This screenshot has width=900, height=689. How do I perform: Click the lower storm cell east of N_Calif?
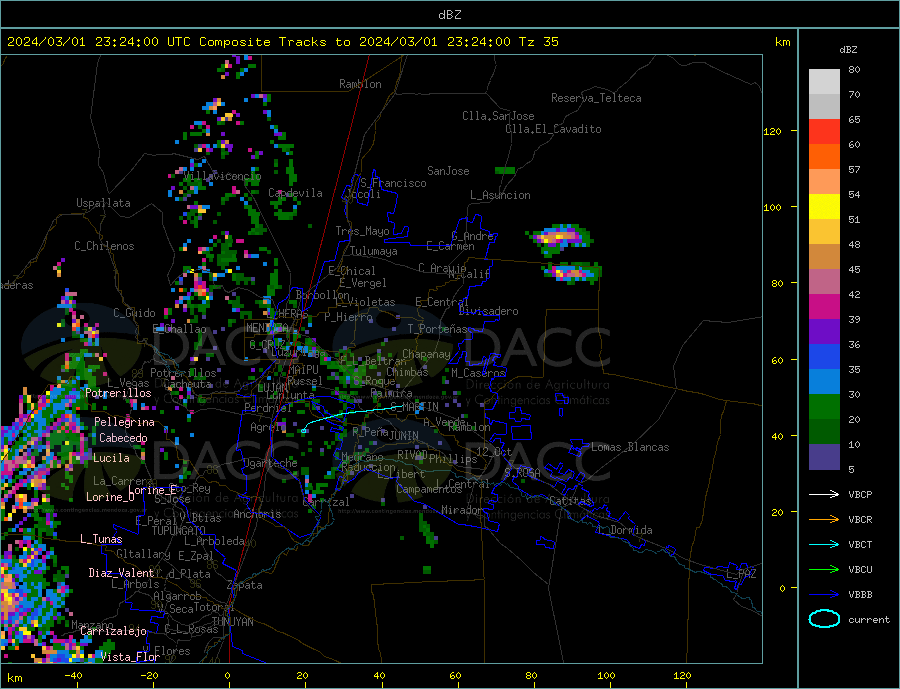[572, 272]
